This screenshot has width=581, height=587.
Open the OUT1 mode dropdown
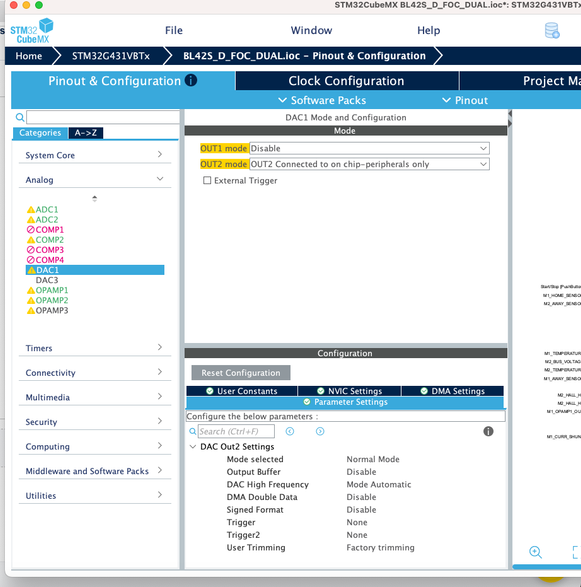click(369, 148)
